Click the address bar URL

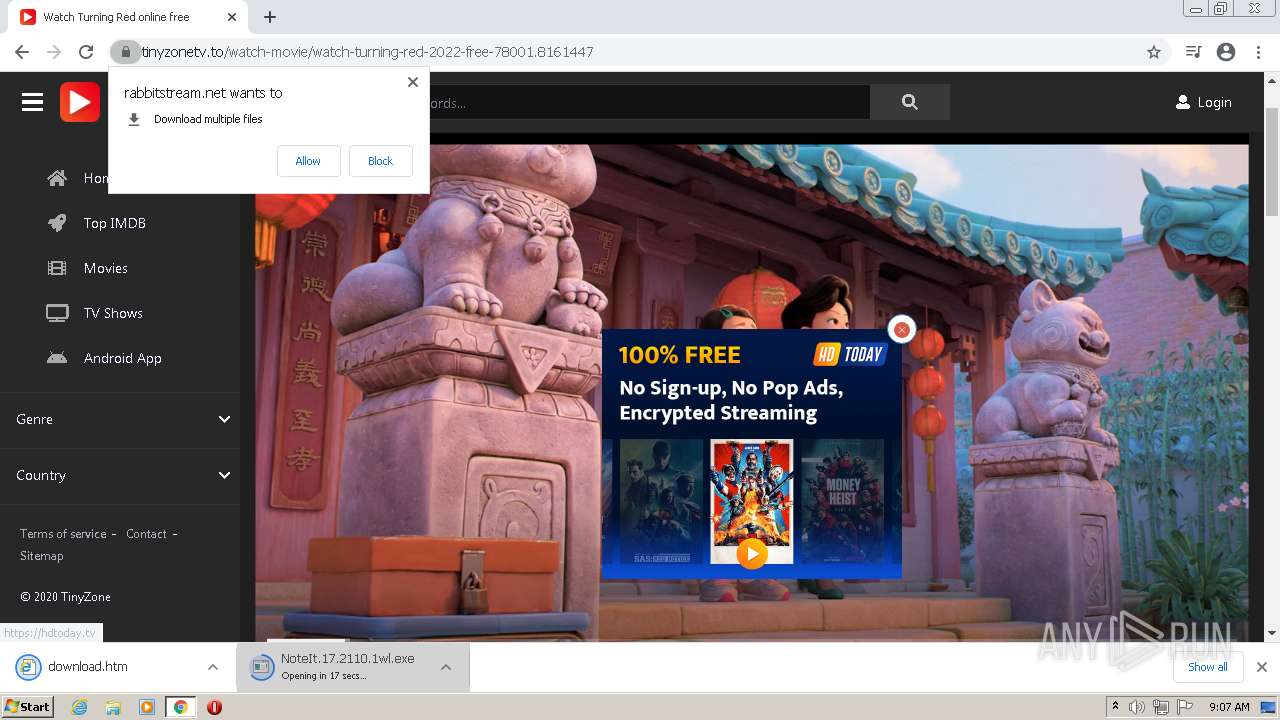(367, 52)
